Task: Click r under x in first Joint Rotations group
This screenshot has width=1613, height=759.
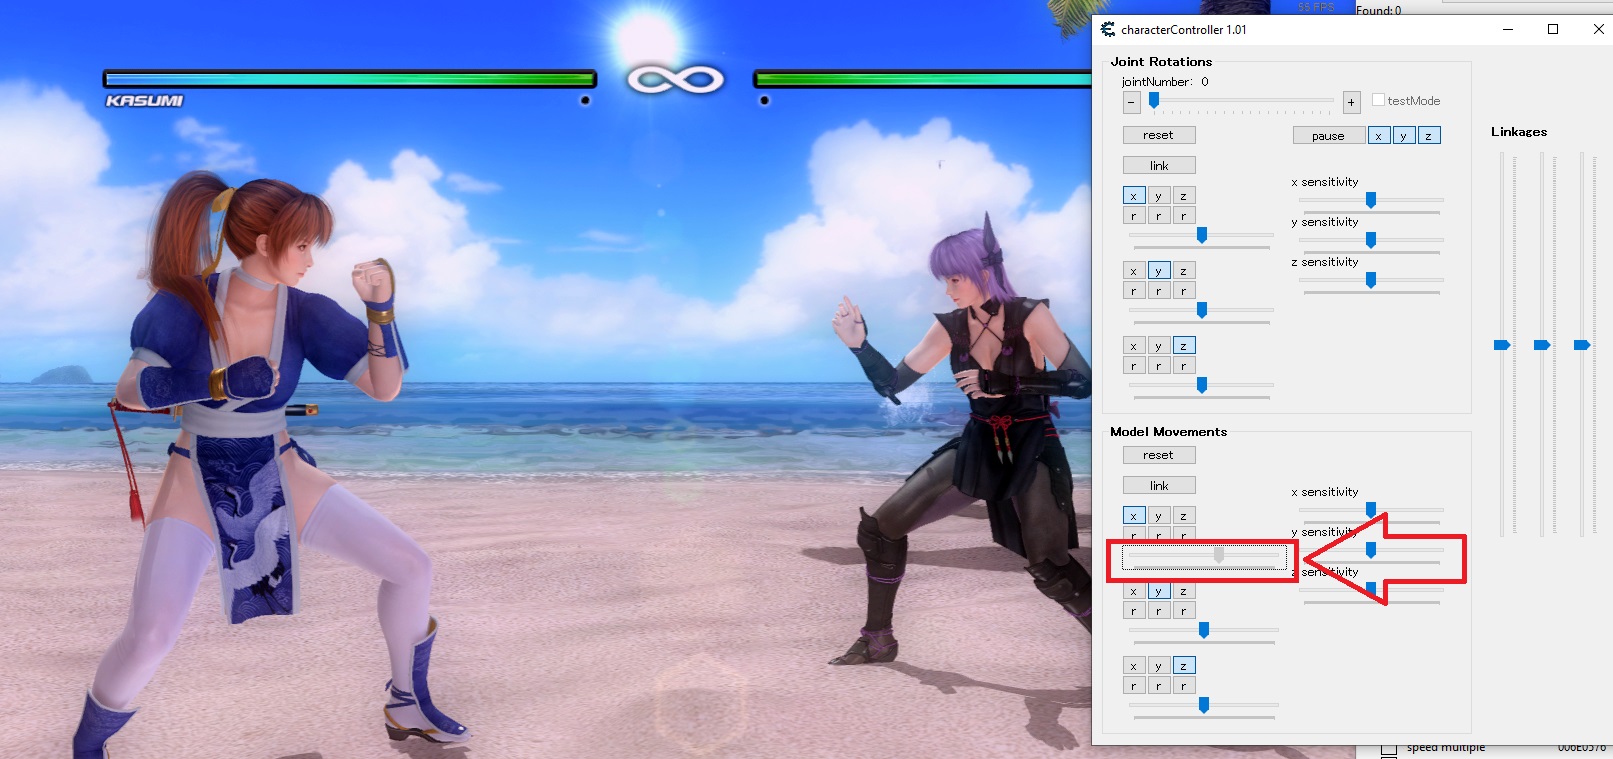Action: (1134, 216)
